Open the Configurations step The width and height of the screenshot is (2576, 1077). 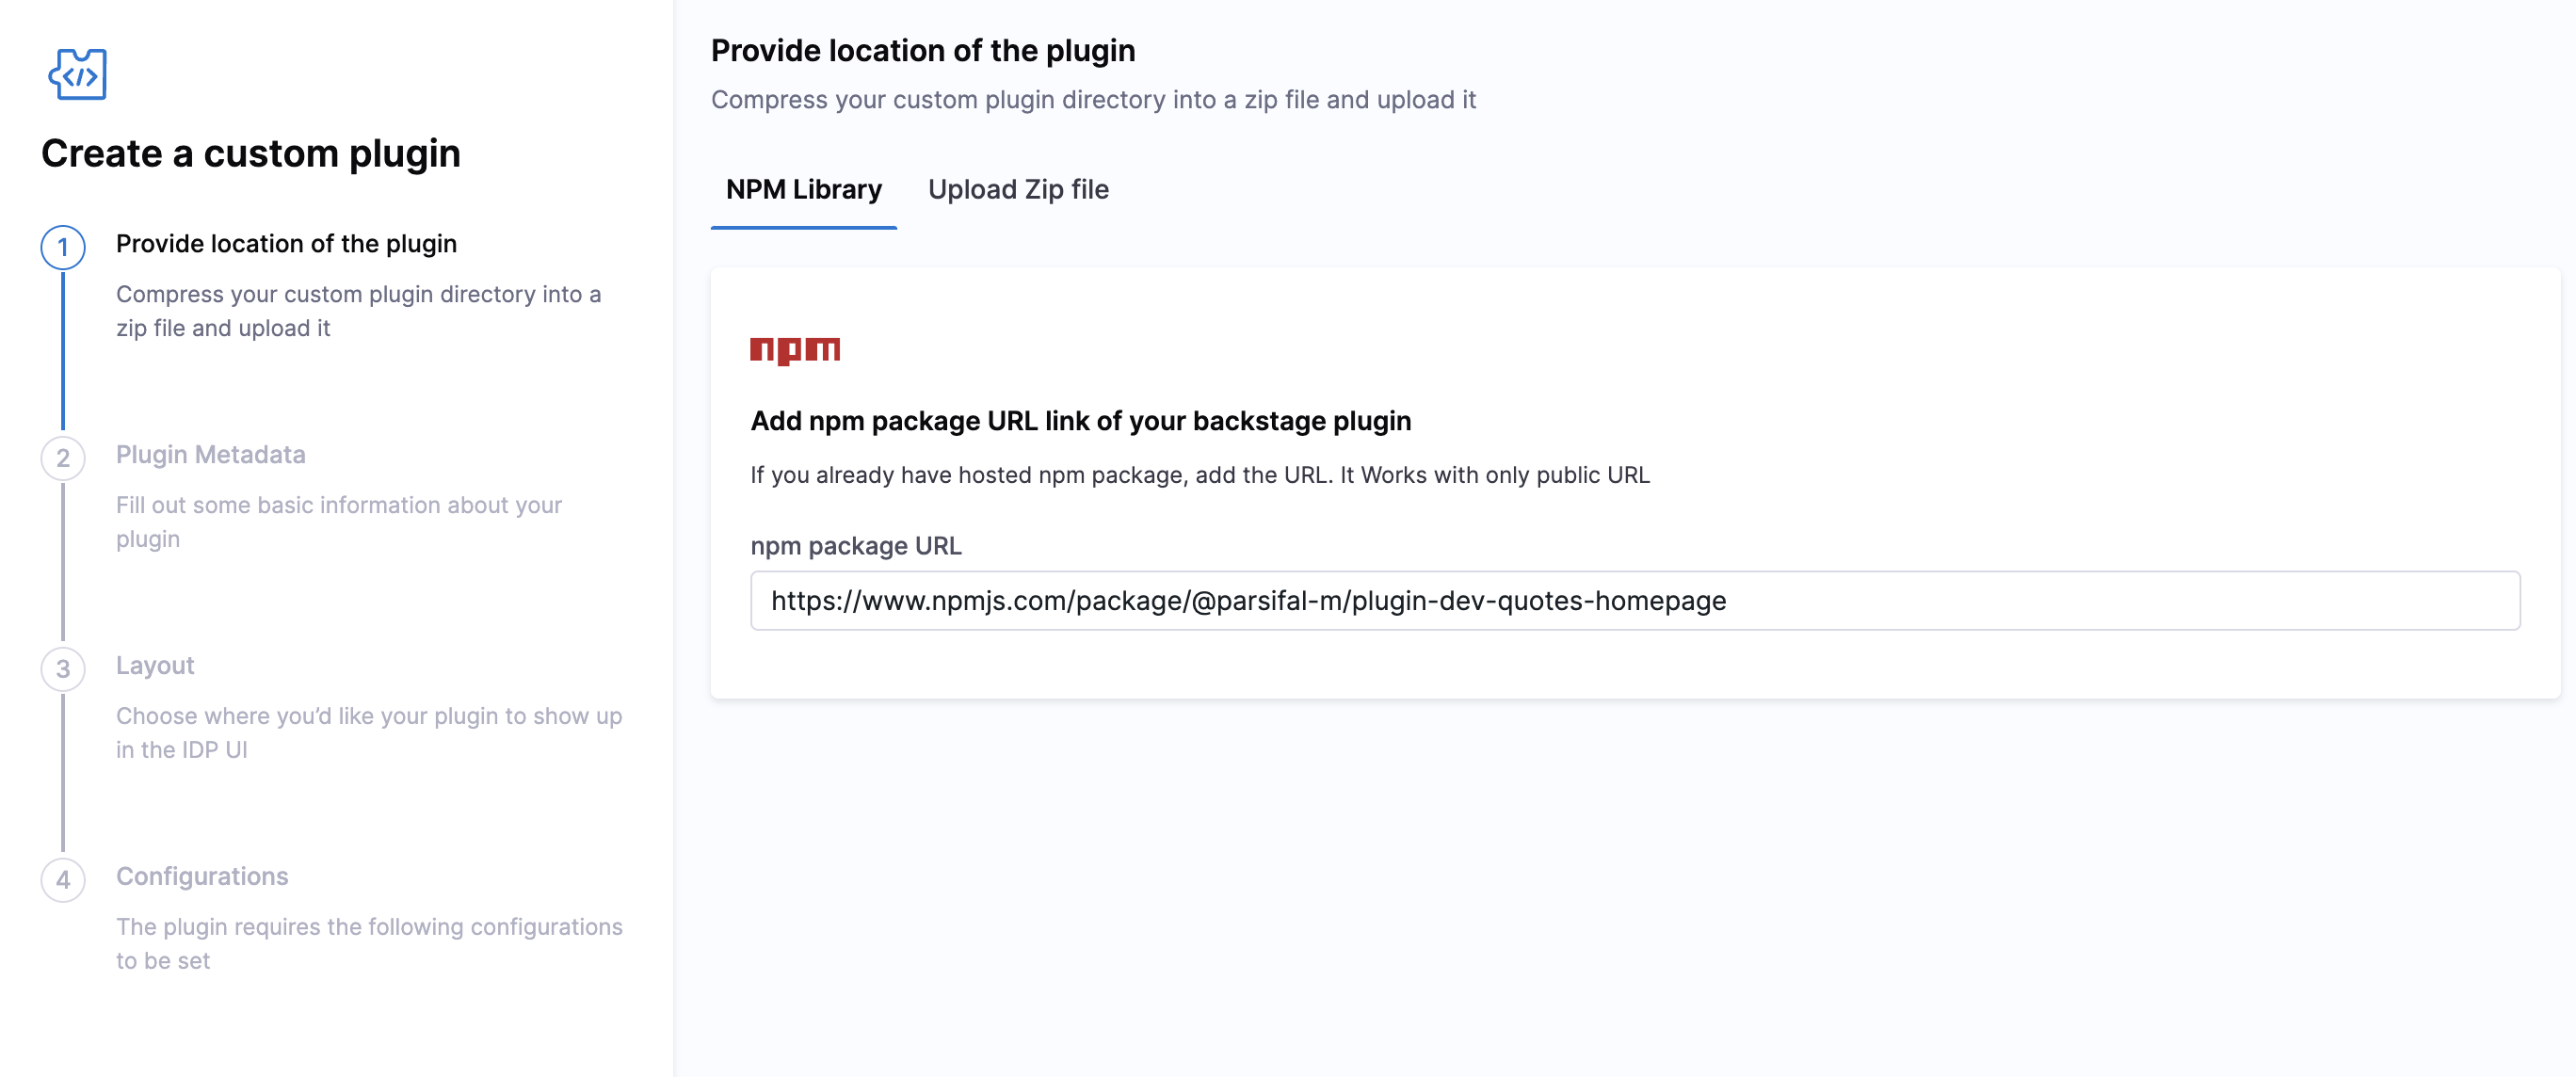pos(202,876)
